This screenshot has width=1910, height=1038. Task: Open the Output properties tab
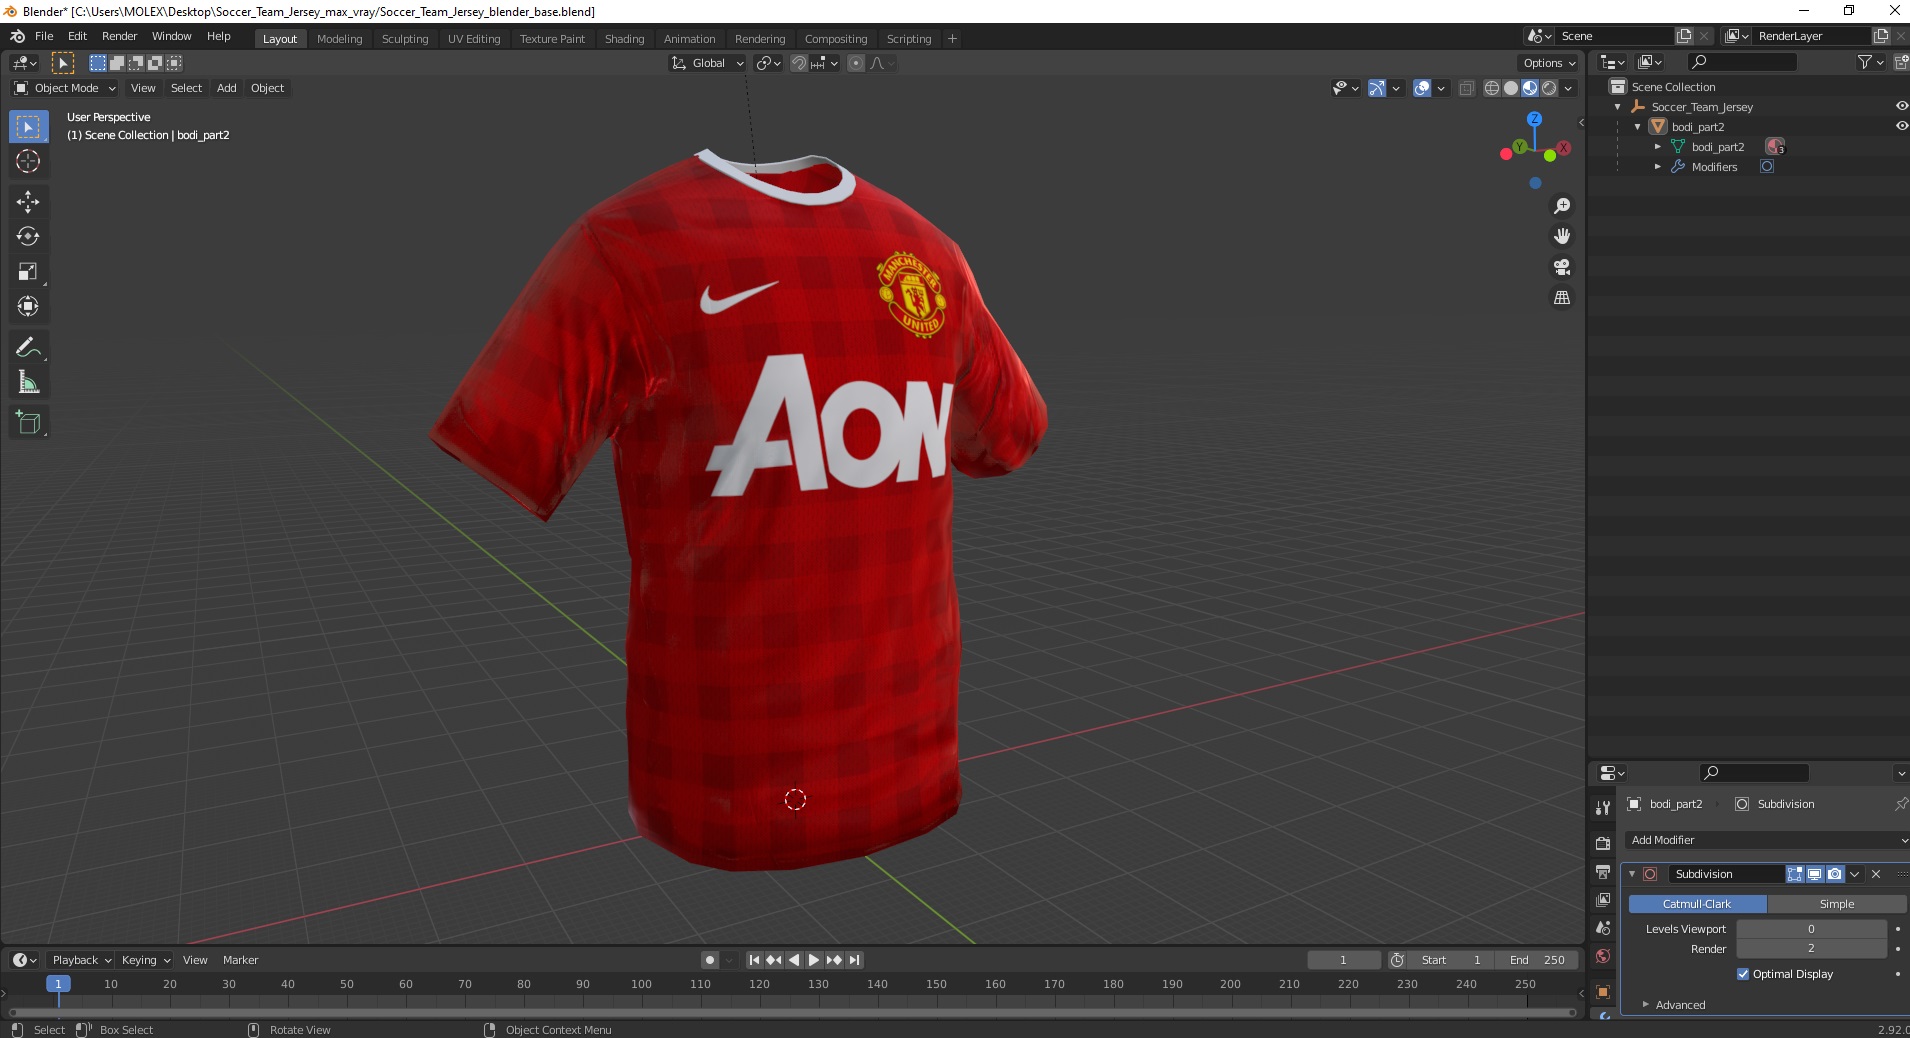pyautogui.click(x=1603, y=872)
